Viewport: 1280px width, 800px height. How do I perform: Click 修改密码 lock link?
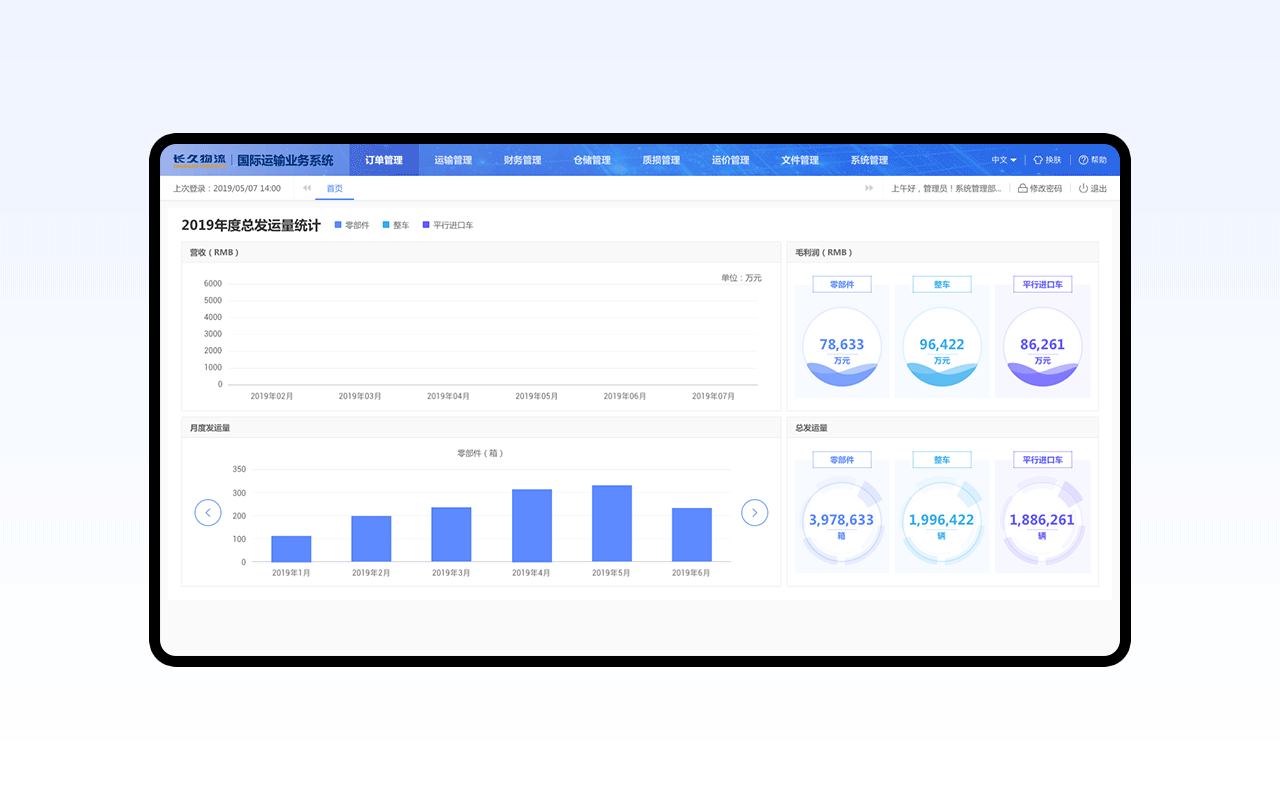(x=1040, y=188)
